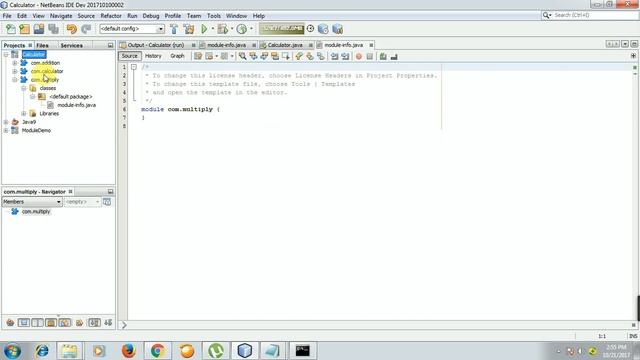This screenshot has width=640, height=360.
Task: Click the Clean and Build Project icon
Action: pos(189,29)
